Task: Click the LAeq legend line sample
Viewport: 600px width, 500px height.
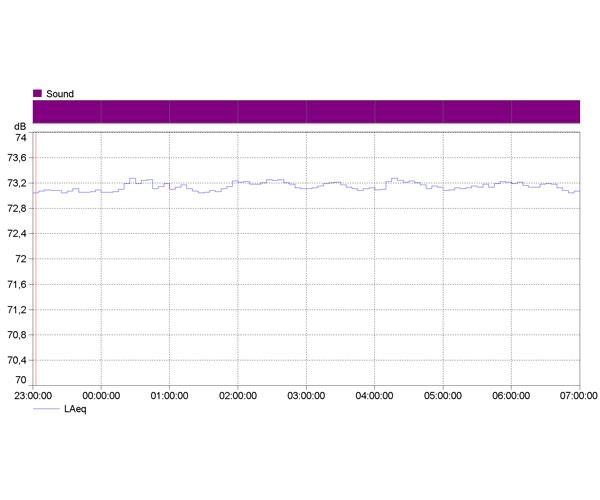Action: [x=45, y=410]
